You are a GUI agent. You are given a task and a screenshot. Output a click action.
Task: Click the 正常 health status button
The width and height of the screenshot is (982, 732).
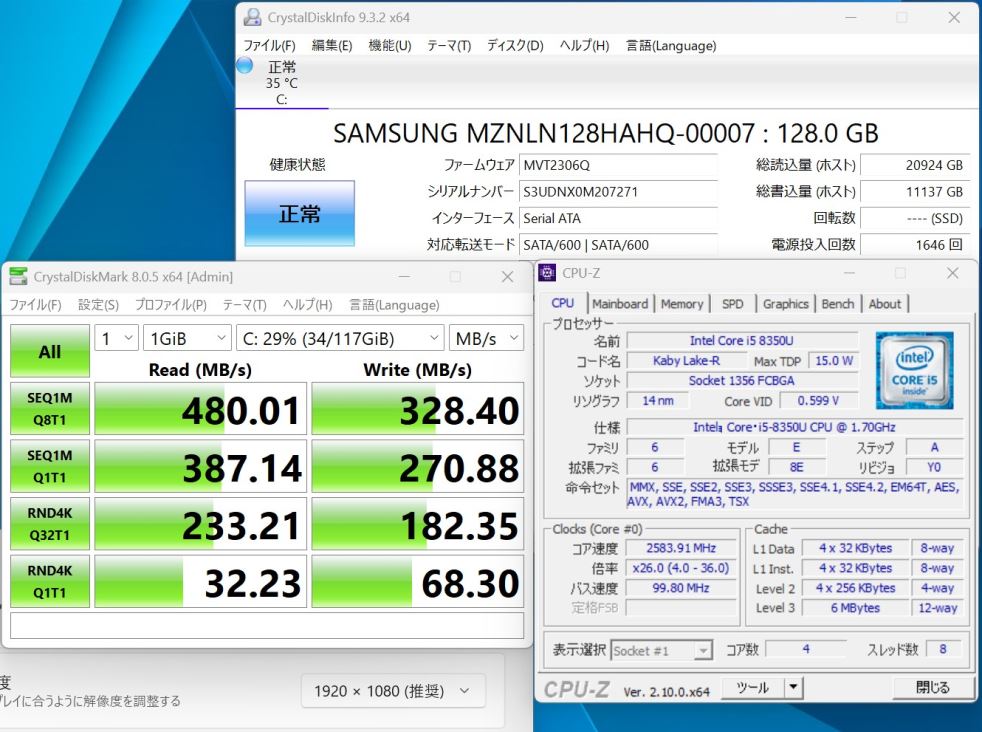(299, 214)
